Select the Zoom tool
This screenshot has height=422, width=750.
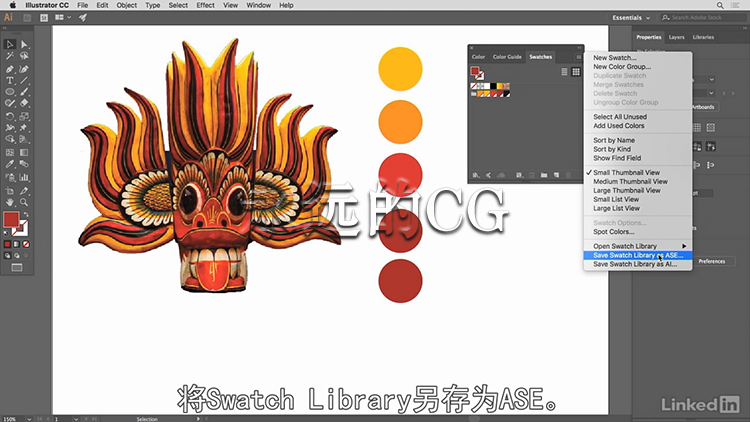coord(24,202)
